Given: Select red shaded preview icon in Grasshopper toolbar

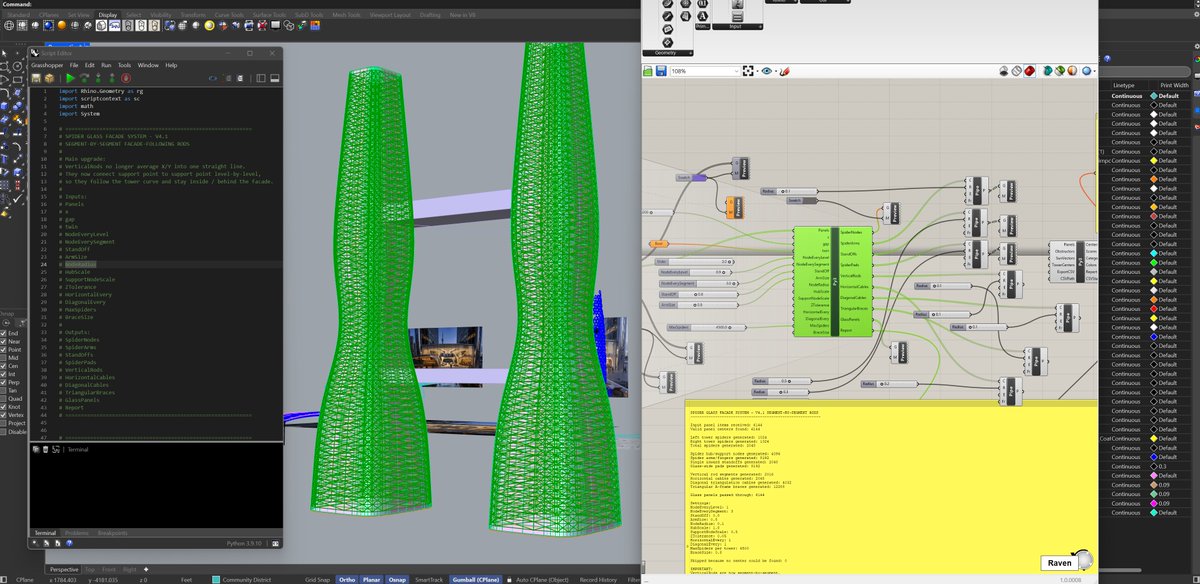Looking at the screenshot, I should pyautogui.click(x=1029, y=71).
